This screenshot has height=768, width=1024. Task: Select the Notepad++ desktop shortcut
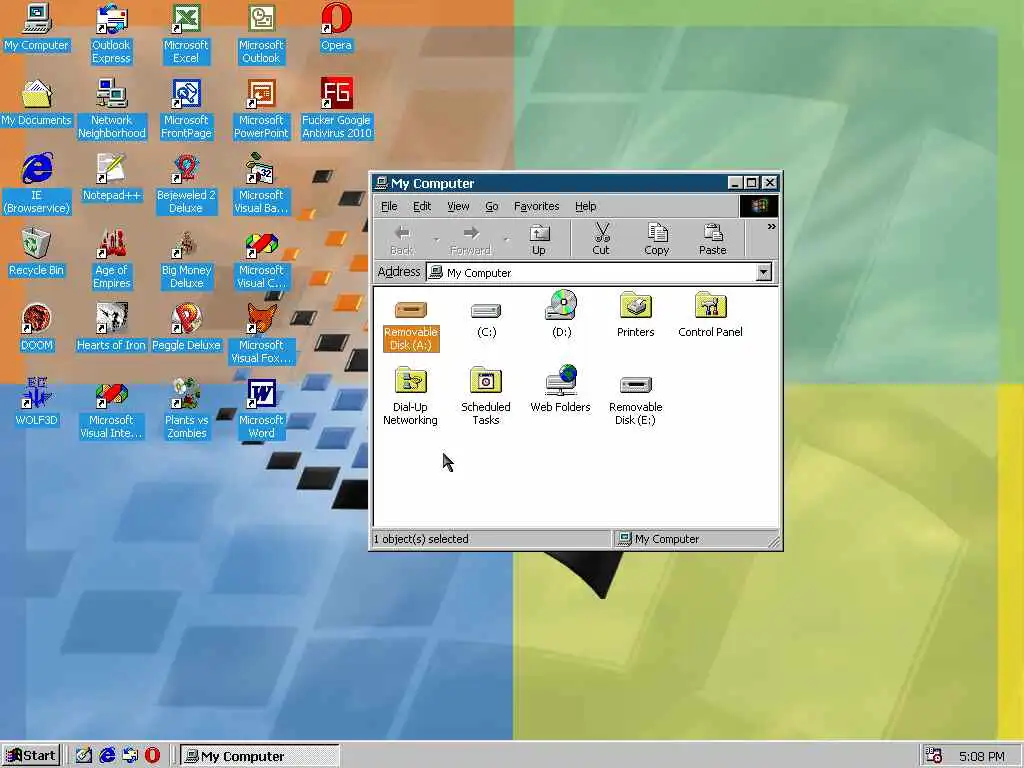coord(112,178)
